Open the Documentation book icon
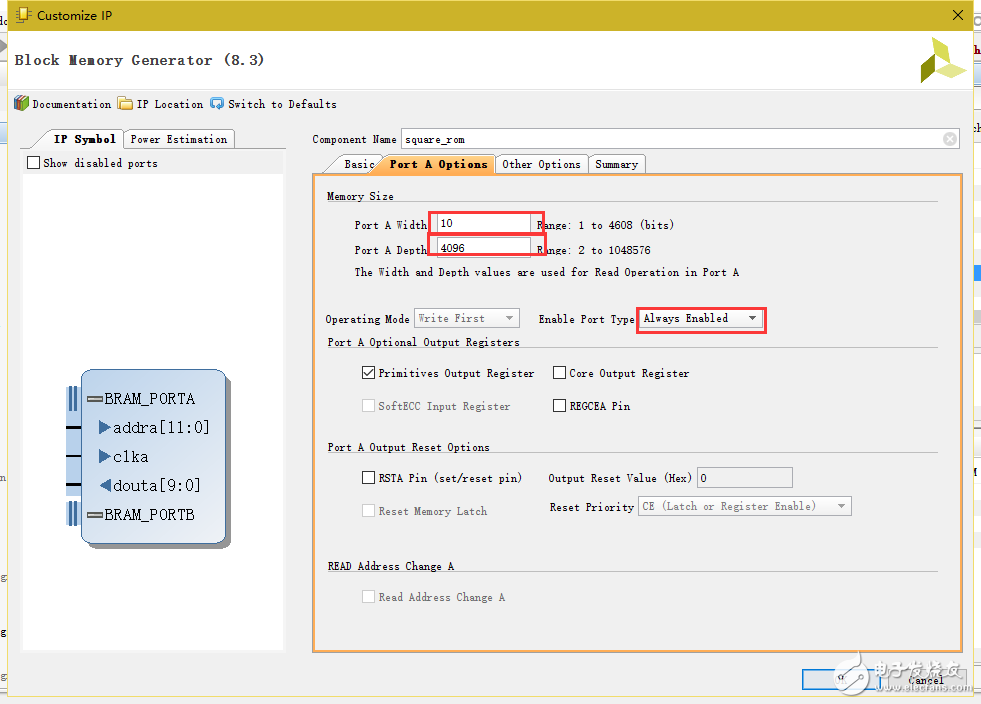 click(x=21, y=104)
